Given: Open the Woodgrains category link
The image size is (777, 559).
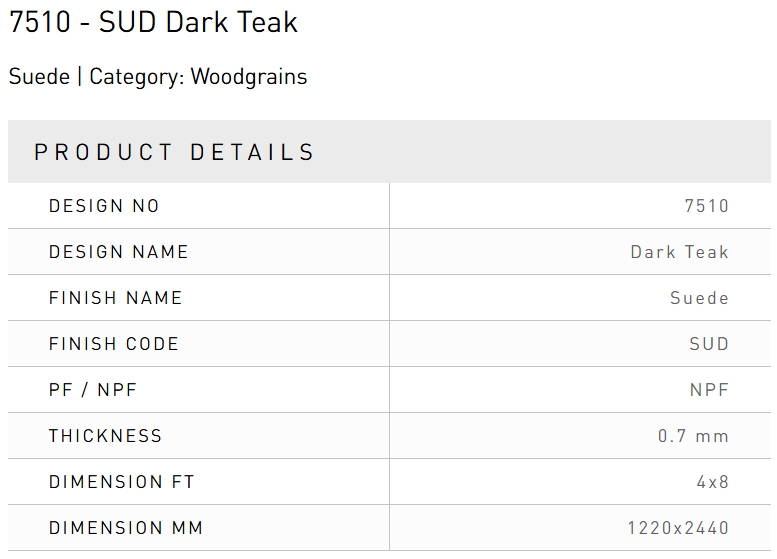Looking at the screenshot, I should pos(249,77).
